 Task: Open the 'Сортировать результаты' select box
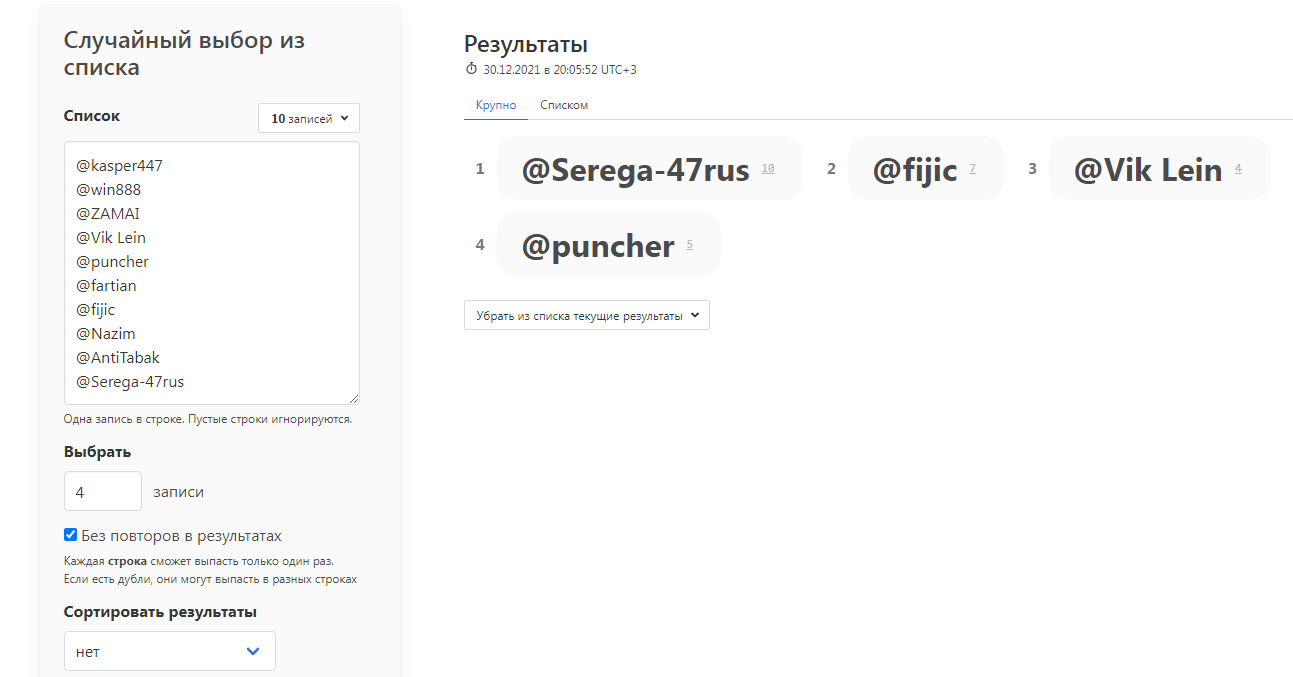pyautogui.click(x=169, y=651)
